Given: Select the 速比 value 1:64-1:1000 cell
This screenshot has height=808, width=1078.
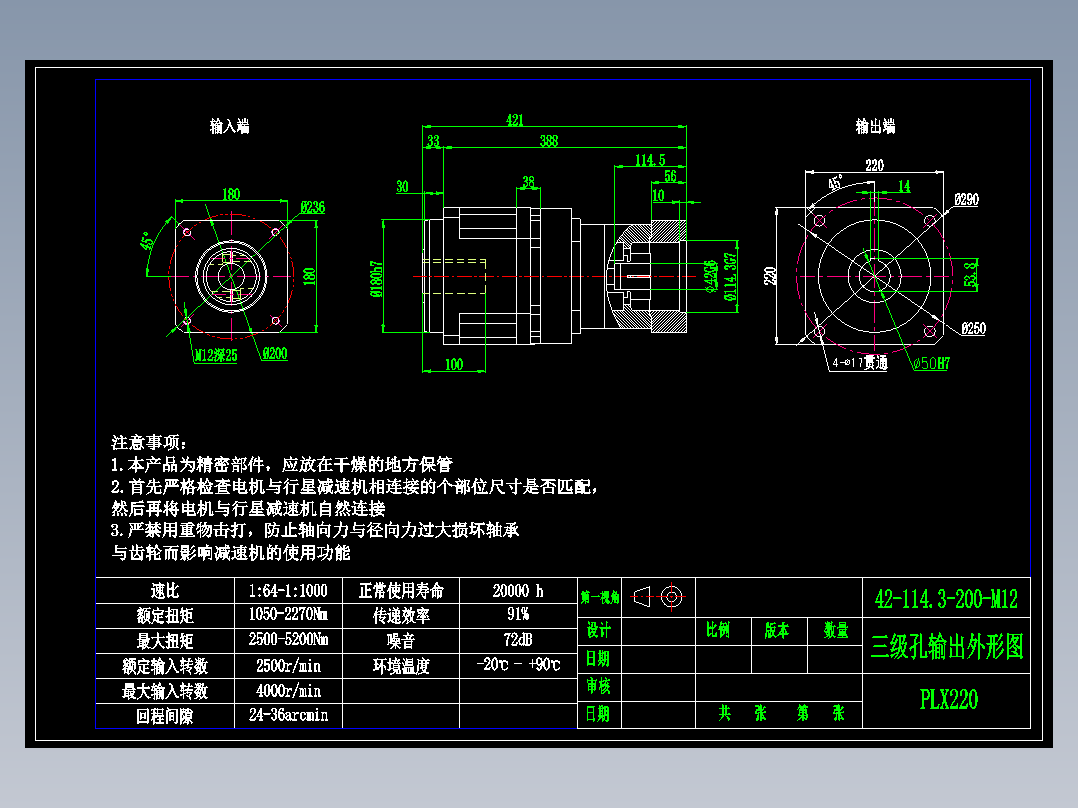Looking at the screenshot, I should (287, 591).
